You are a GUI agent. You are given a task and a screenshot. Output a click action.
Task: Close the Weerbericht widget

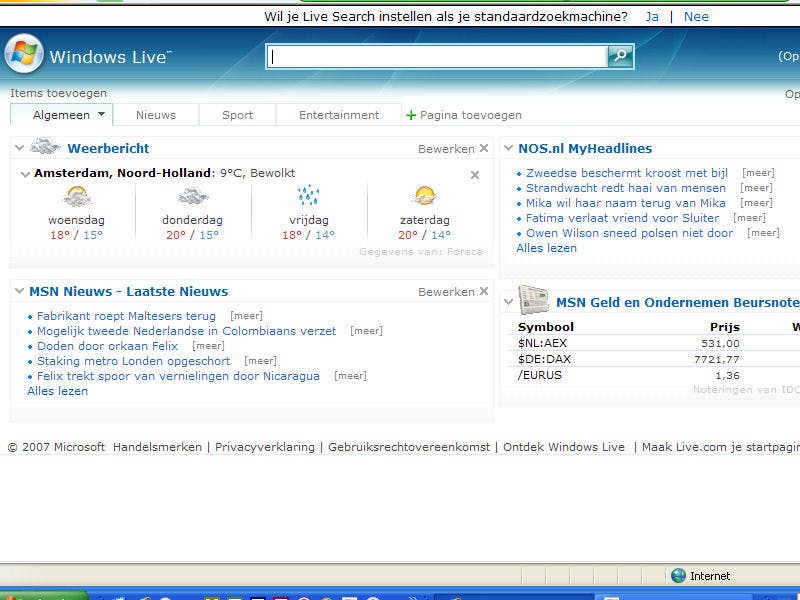pos(484,148)
